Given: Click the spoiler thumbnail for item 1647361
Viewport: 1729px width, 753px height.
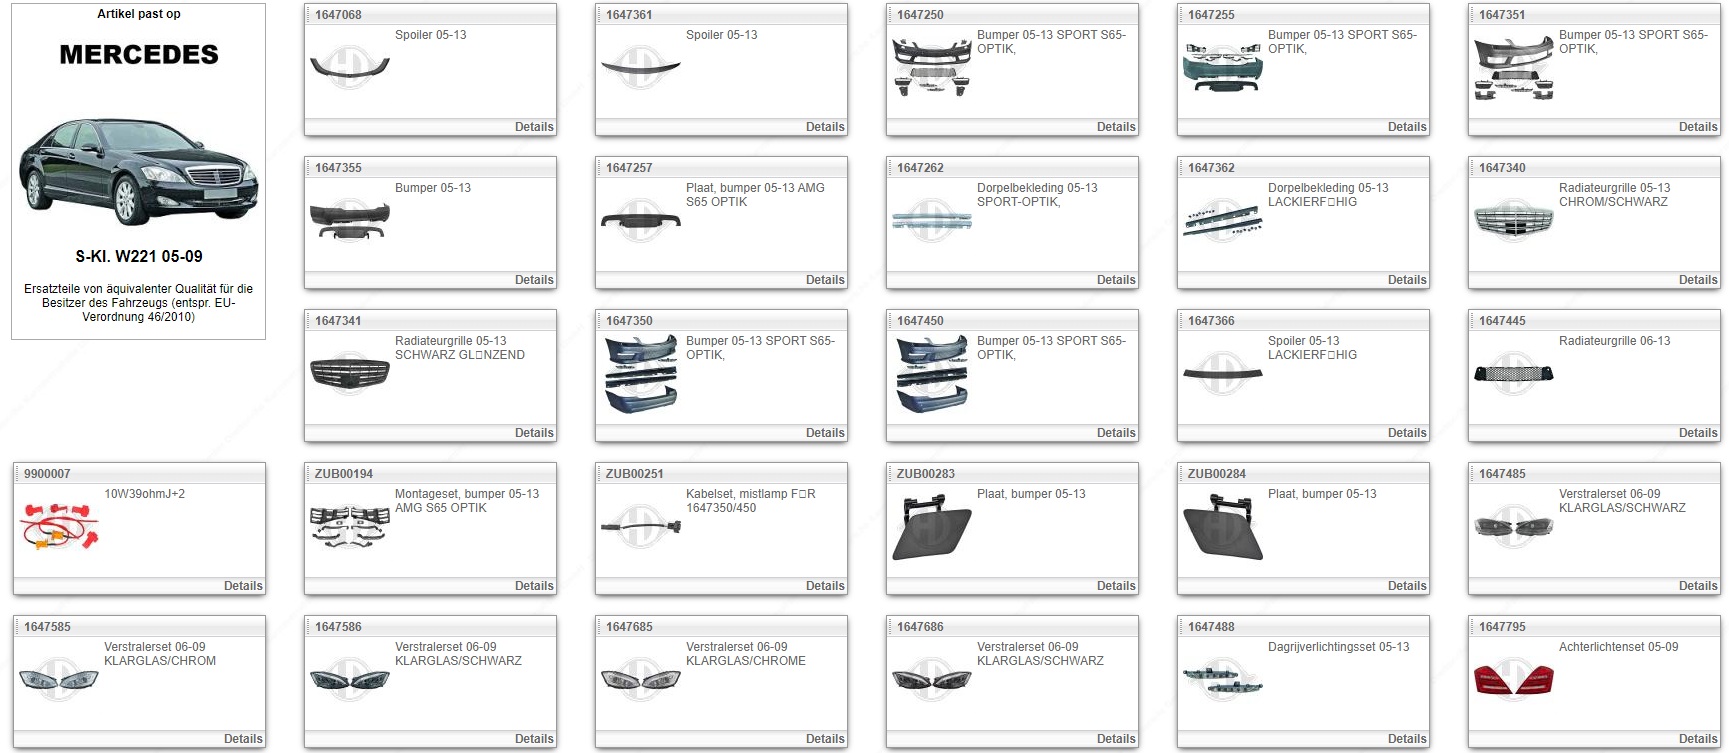Looking at the screenshot, I should [x=640, y=67].
